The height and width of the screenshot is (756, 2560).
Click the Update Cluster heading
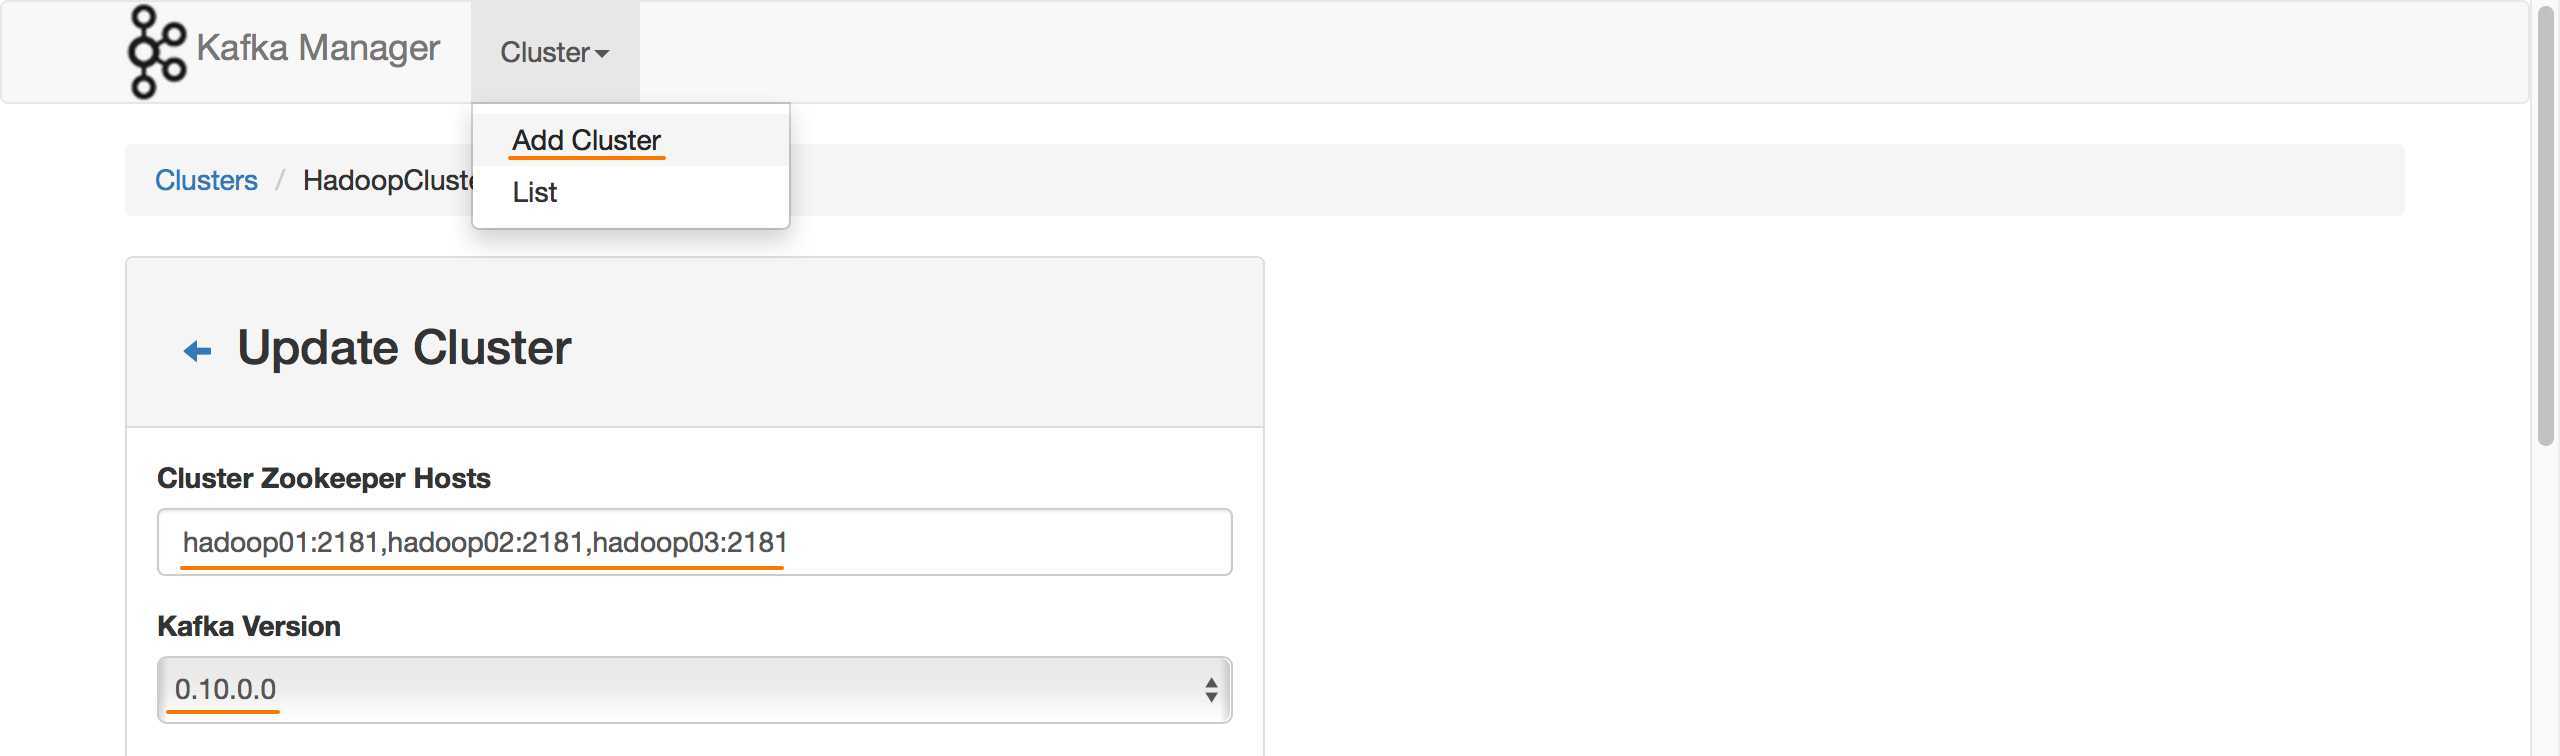point(404,348)
